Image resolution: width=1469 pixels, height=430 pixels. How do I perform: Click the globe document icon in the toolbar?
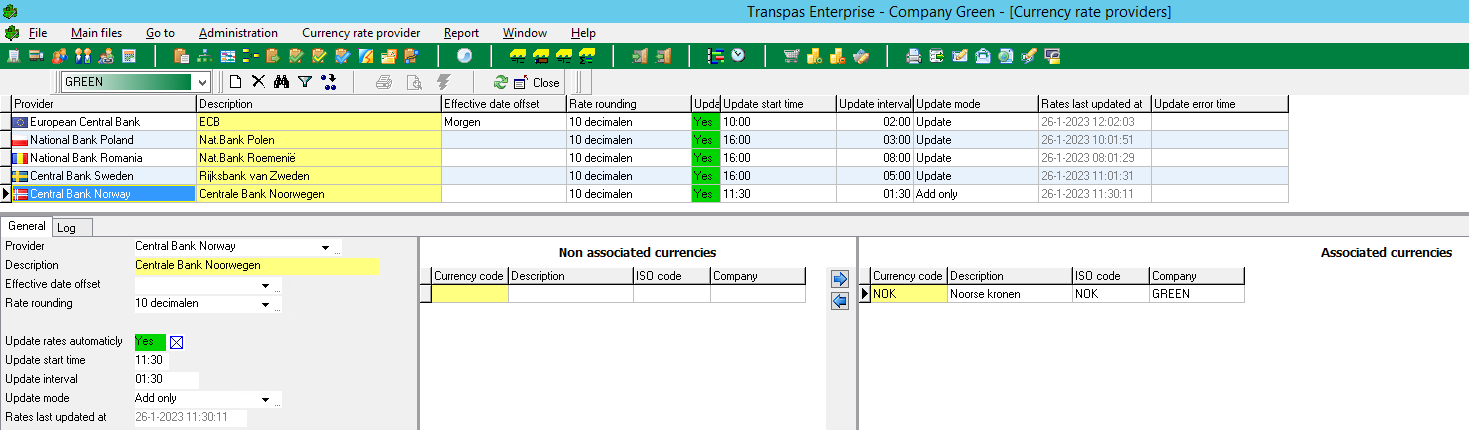point(1005,56)
